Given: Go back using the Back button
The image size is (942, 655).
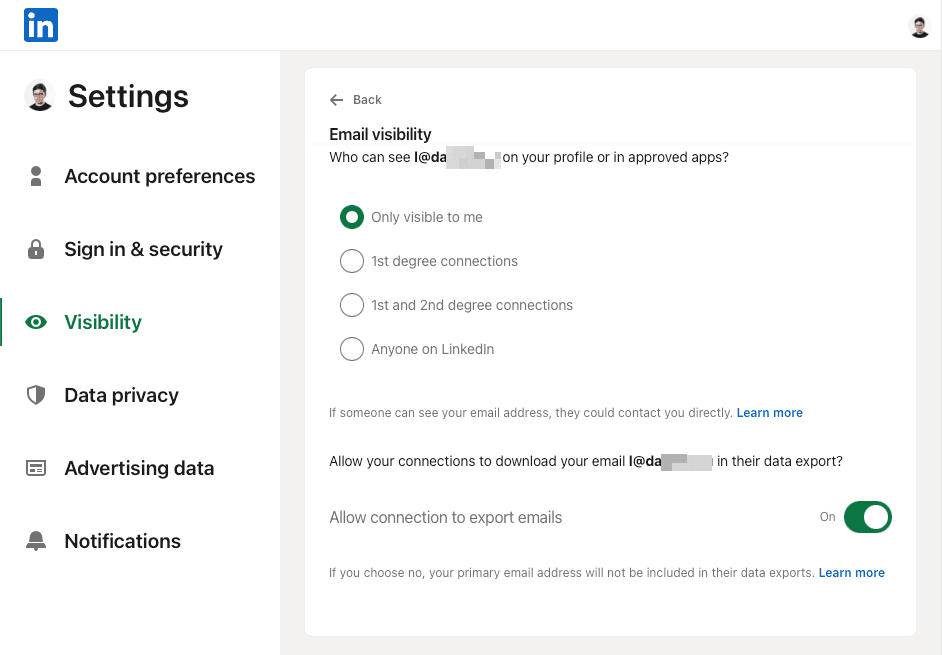Looking at the screenshot, I should (356, 100).
